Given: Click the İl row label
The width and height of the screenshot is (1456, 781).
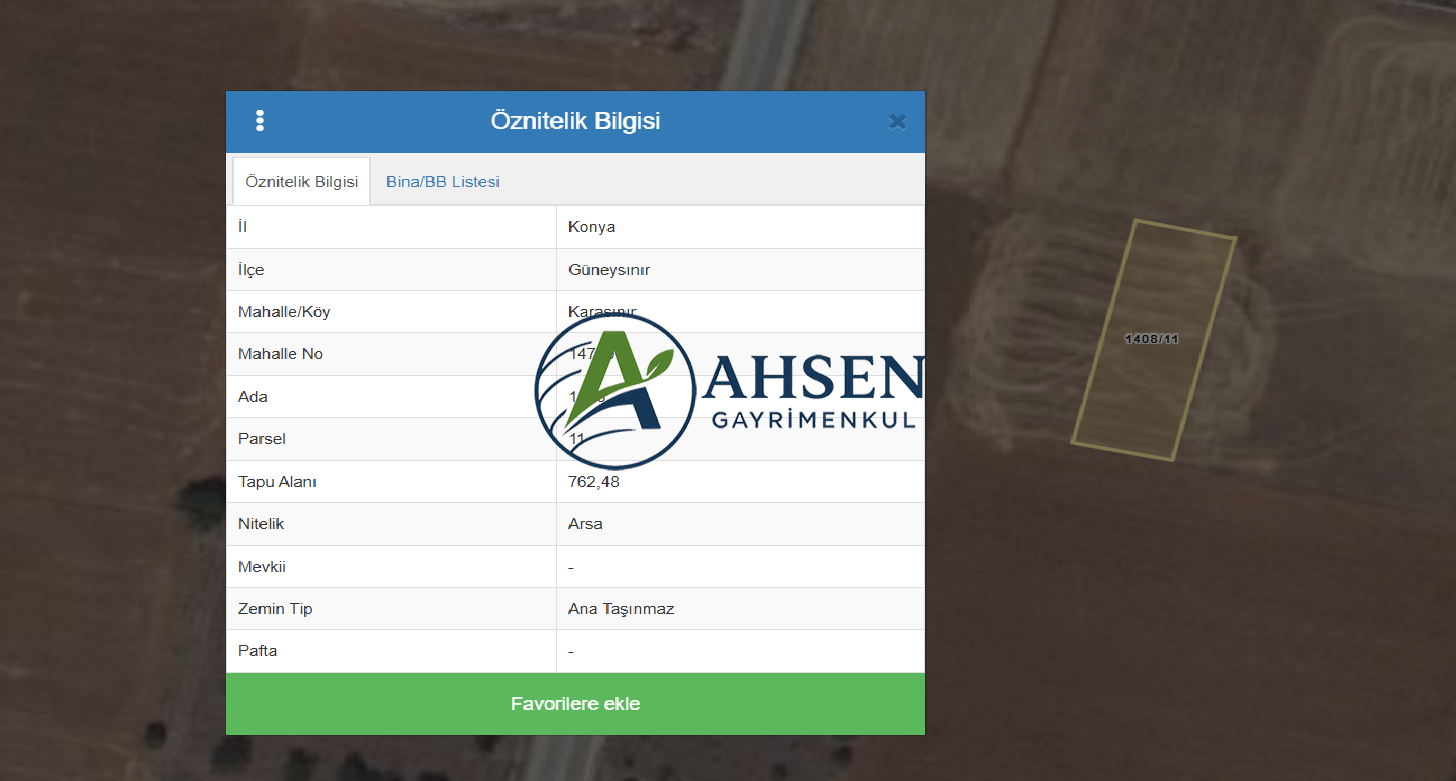Looking at the screenshot, I should [243, 227].
